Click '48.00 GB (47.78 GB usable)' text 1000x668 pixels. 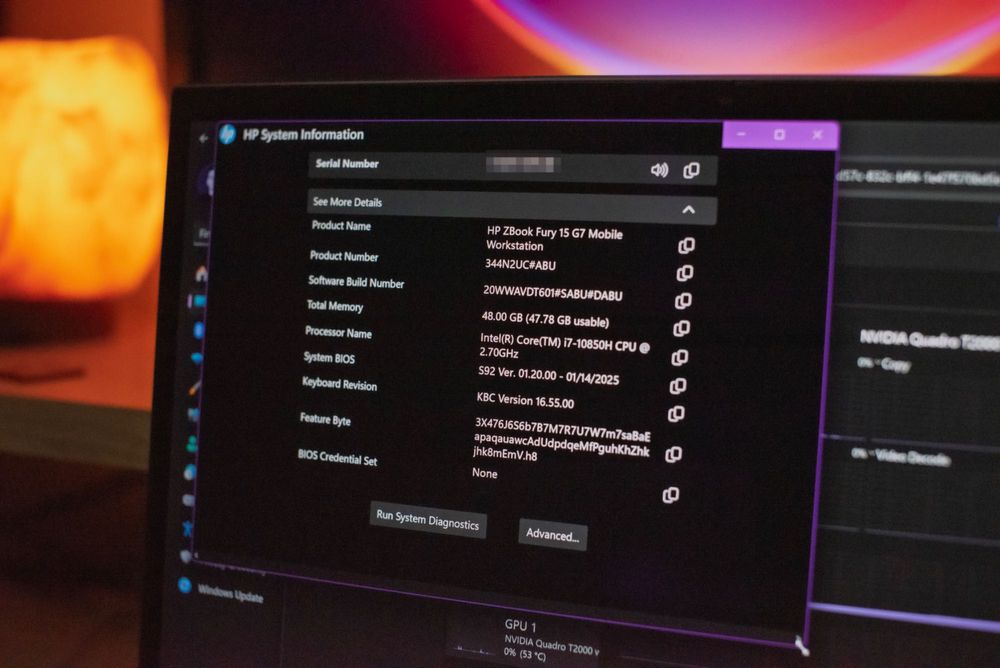(545, 319)
